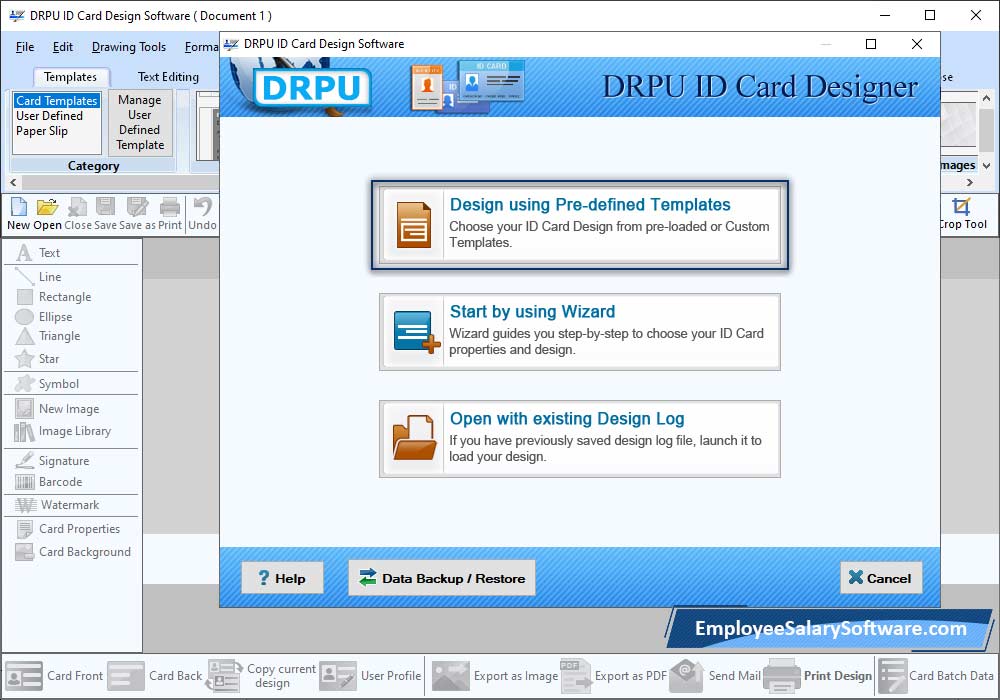Viewport: 1000px width, 700px height.
Task: Select the Ellipse shape tool
Action: [44, 317]
